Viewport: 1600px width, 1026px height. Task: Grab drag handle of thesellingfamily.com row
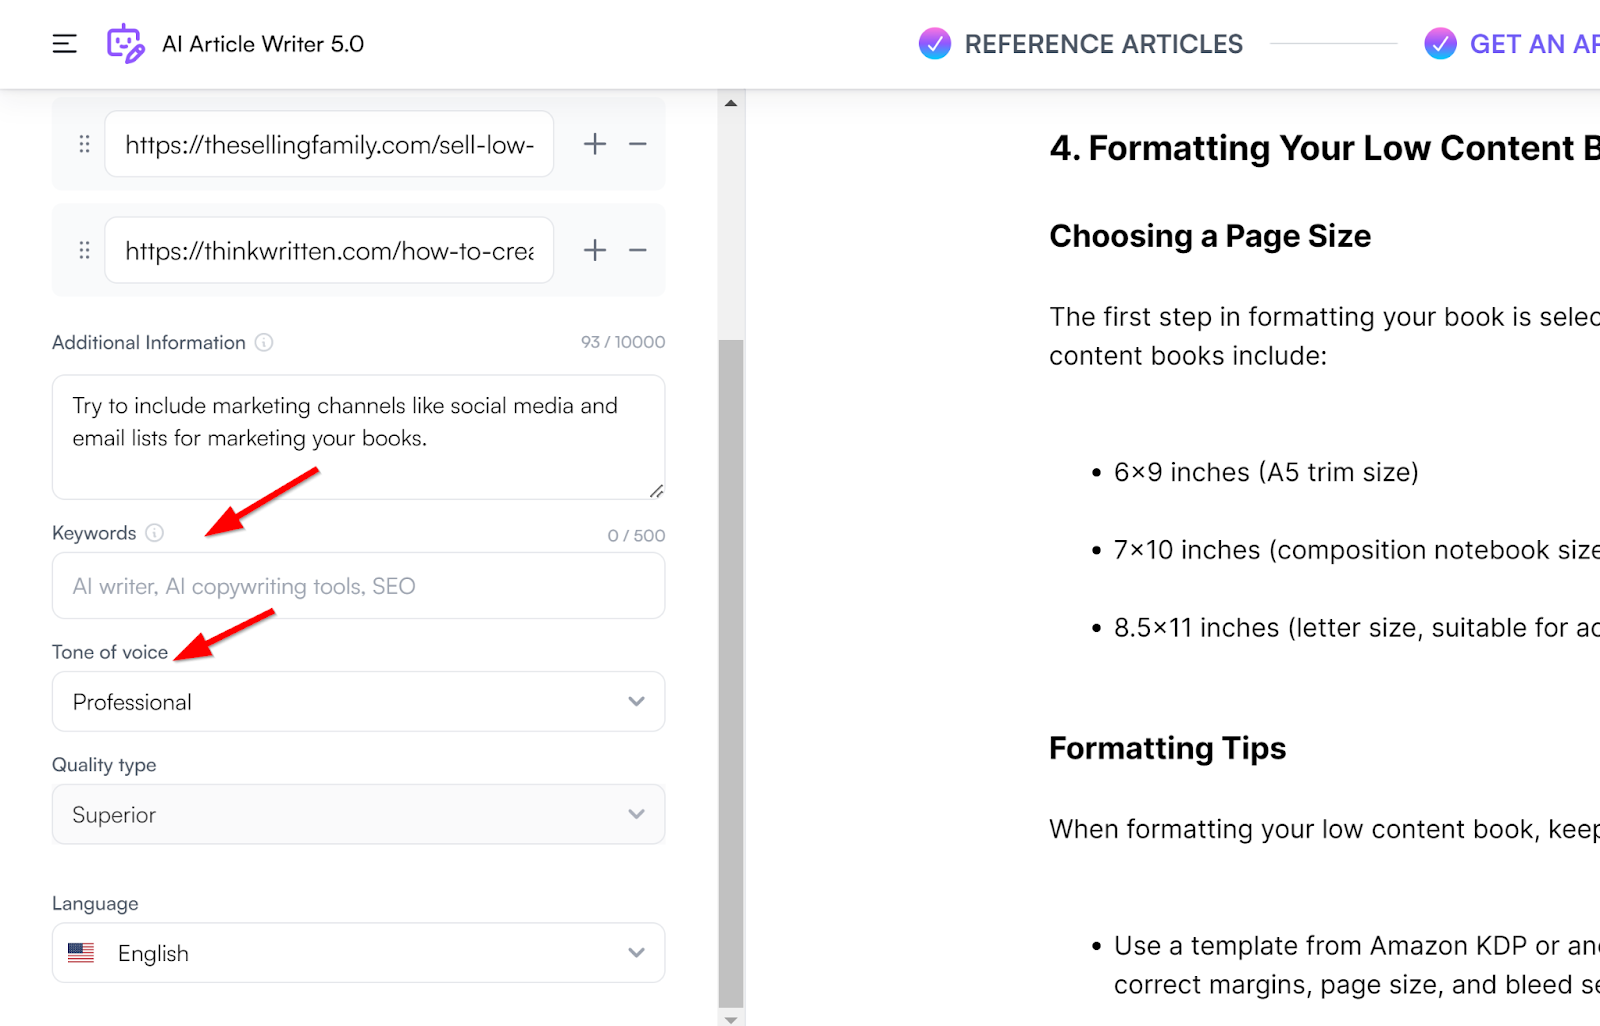click(x=84, y=144)
